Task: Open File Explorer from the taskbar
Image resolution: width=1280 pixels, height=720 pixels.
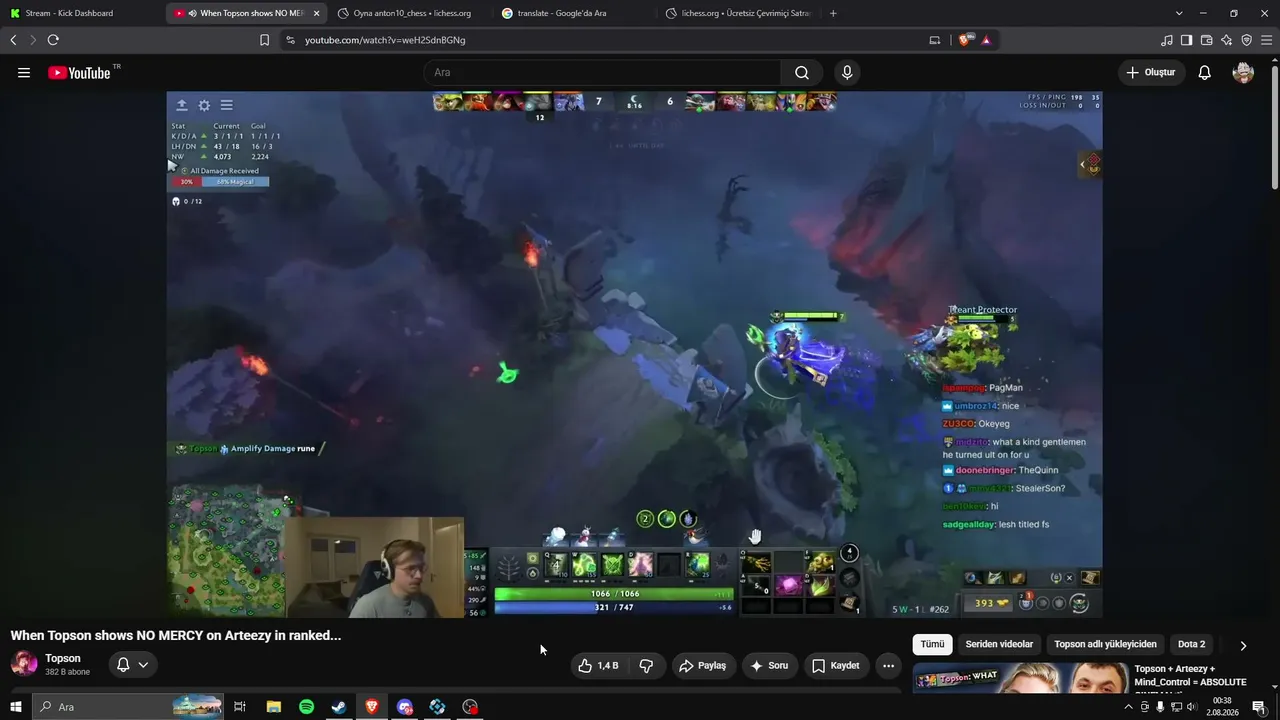Action: click(274, 707)
